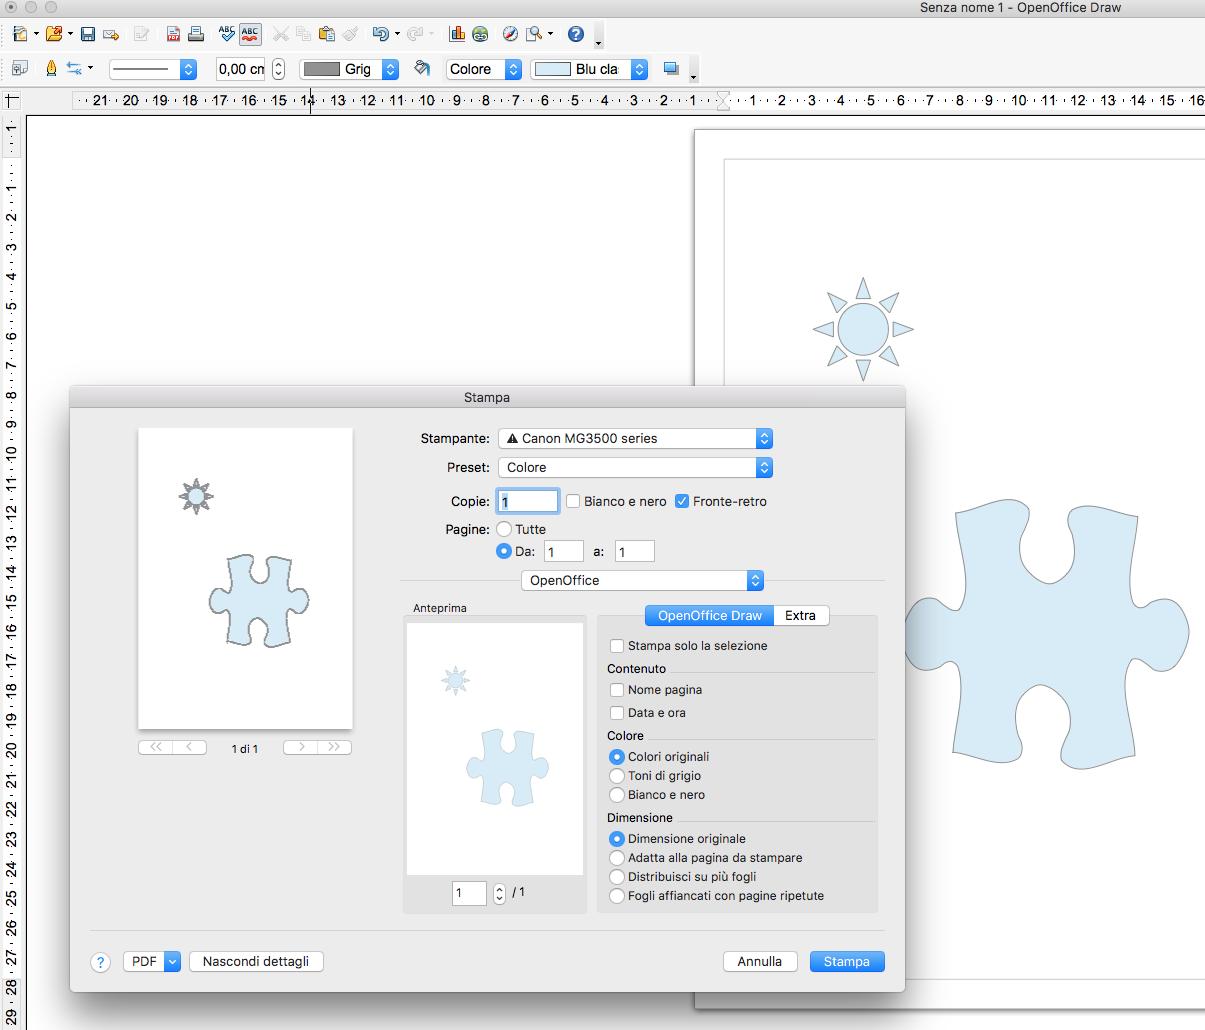Enable Bianco e nero checkbox
Image resolution: width=1205 pixels, height=1030 pixels.
point(573,501)
